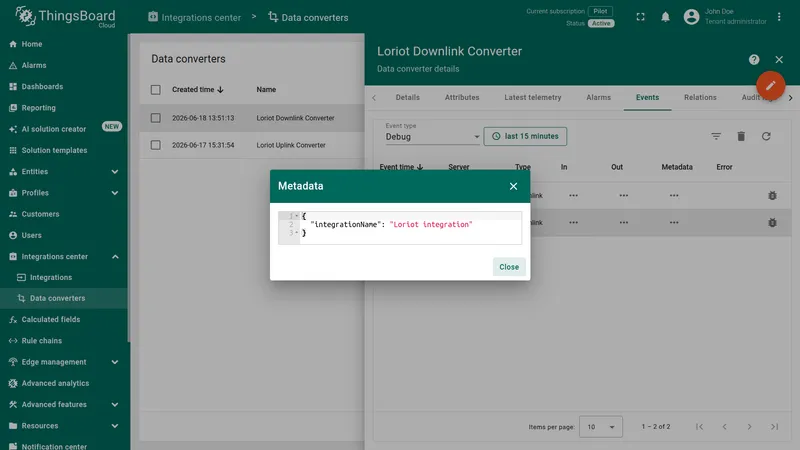Open the Event type Debug dropdown
Screen dimensions: 800x450
(x=433, y=137)
